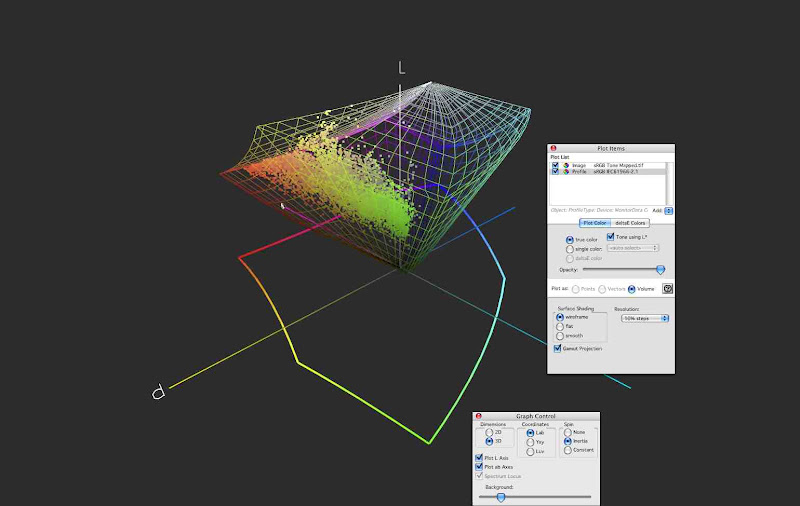Set Spin to Inertia
The image size is (800, 506).
tap(567, 441)
